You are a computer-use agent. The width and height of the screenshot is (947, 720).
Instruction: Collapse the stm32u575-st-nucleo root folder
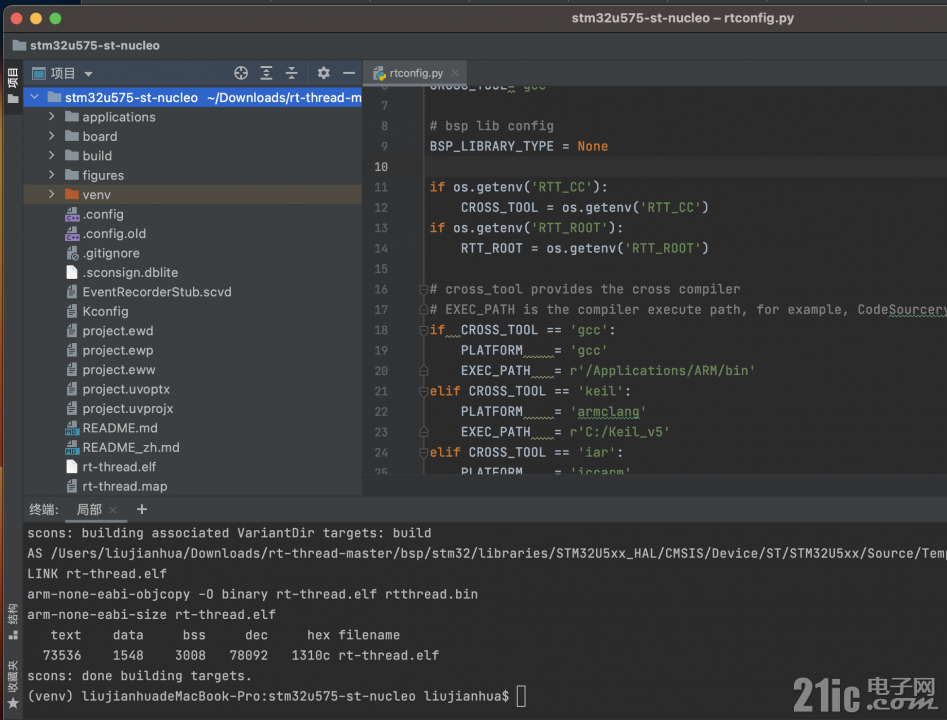tap(34, 97)
